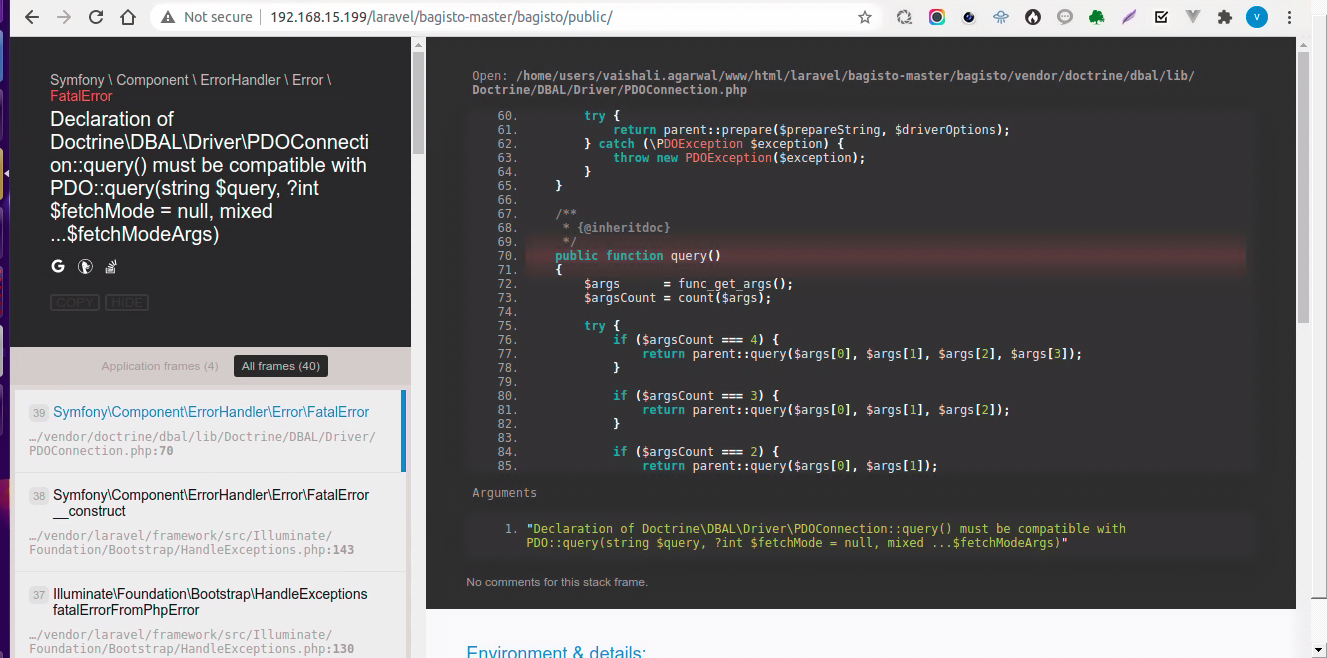Click code line 73 '$argsCount = count($args);'
This screenshot has height=658, width=1327.
click(x=678, y=298)
